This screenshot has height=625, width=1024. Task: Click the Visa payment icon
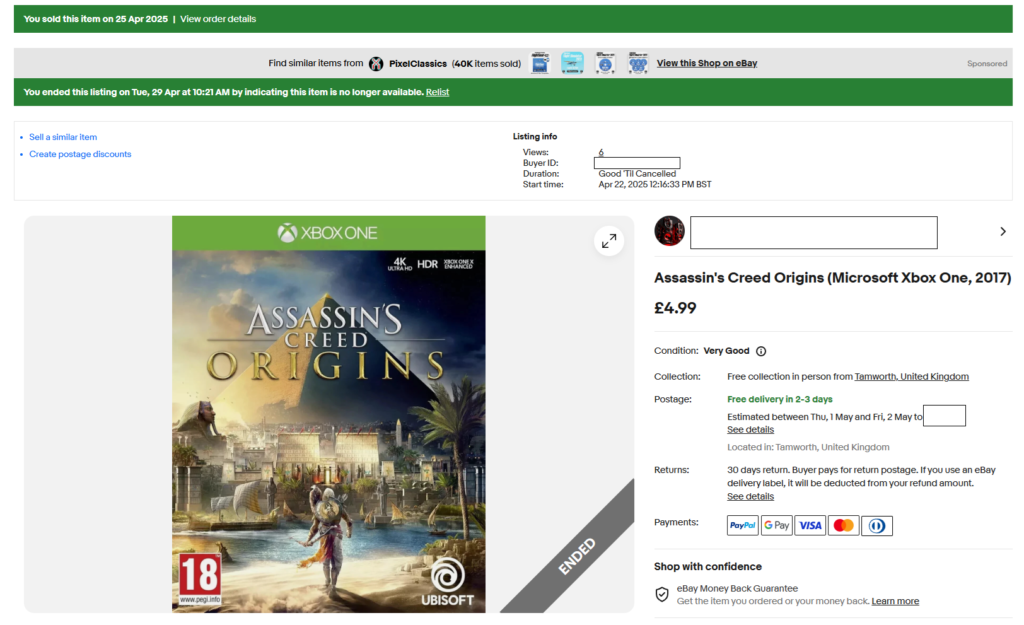810,526
